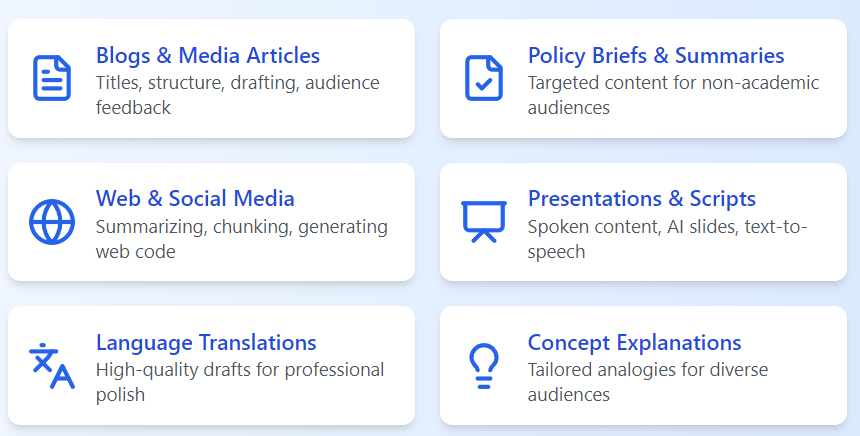This screenshot has width=860, height=436.
Task: Click the "Spoken content, AI slides, text-to-speech" text
Action: [667, 238]
